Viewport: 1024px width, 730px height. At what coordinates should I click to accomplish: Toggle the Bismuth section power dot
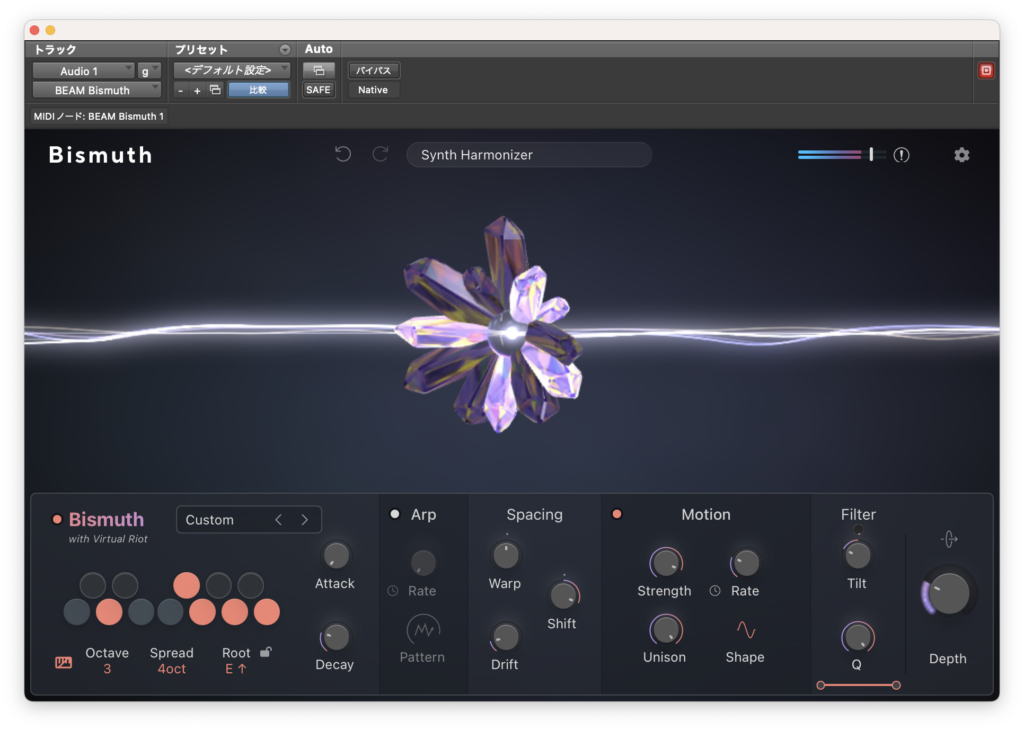57,519
